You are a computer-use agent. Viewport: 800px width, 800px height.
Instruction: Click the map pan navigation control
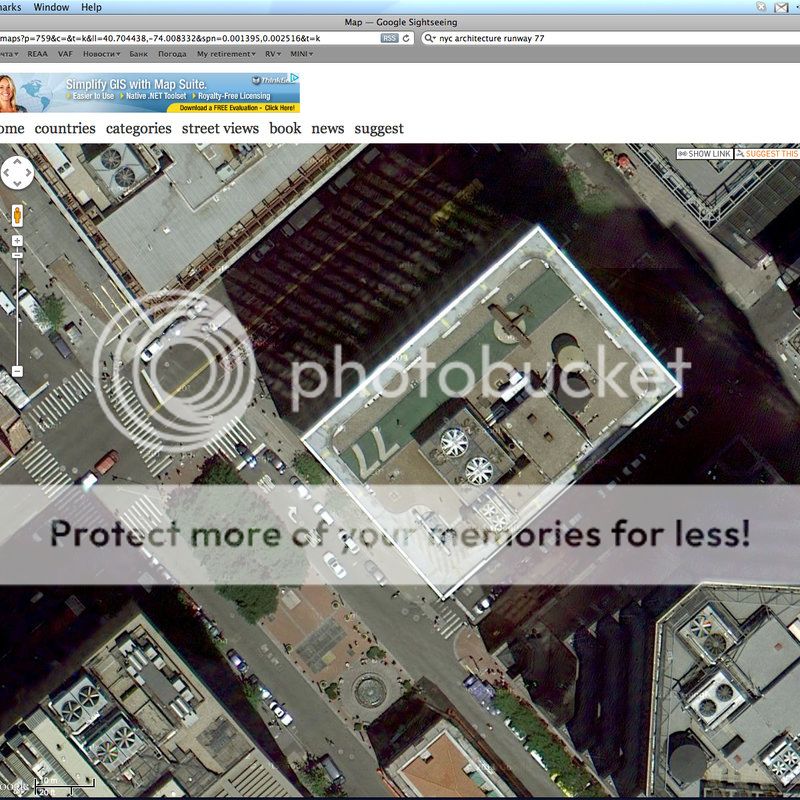click(17, 172)
